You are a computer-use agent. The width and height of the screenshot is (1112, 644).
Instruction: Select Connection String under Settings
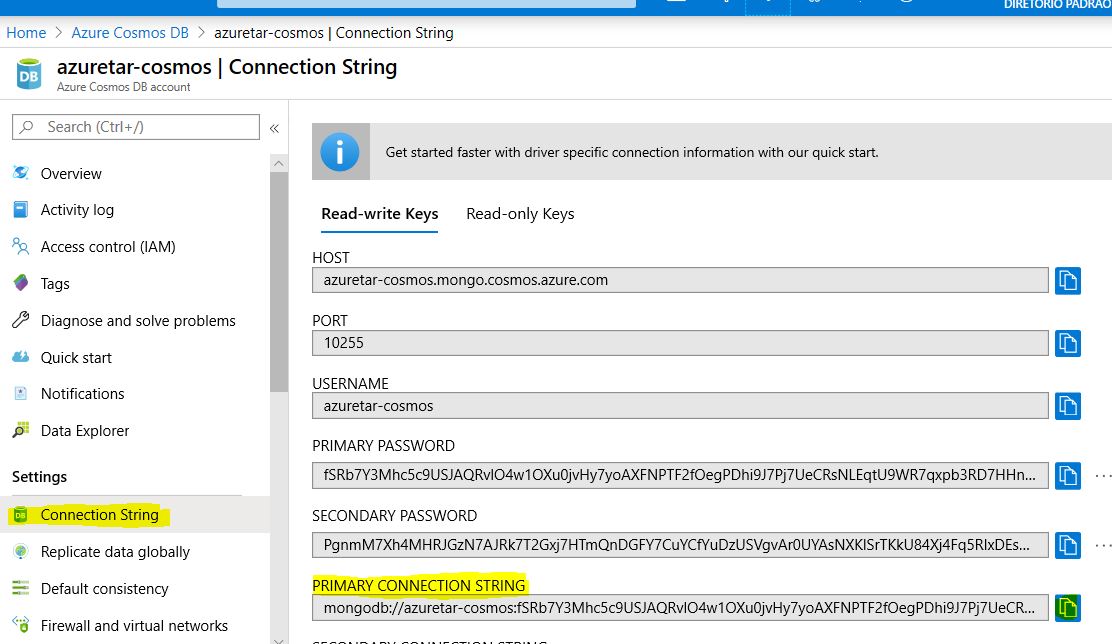99,515
